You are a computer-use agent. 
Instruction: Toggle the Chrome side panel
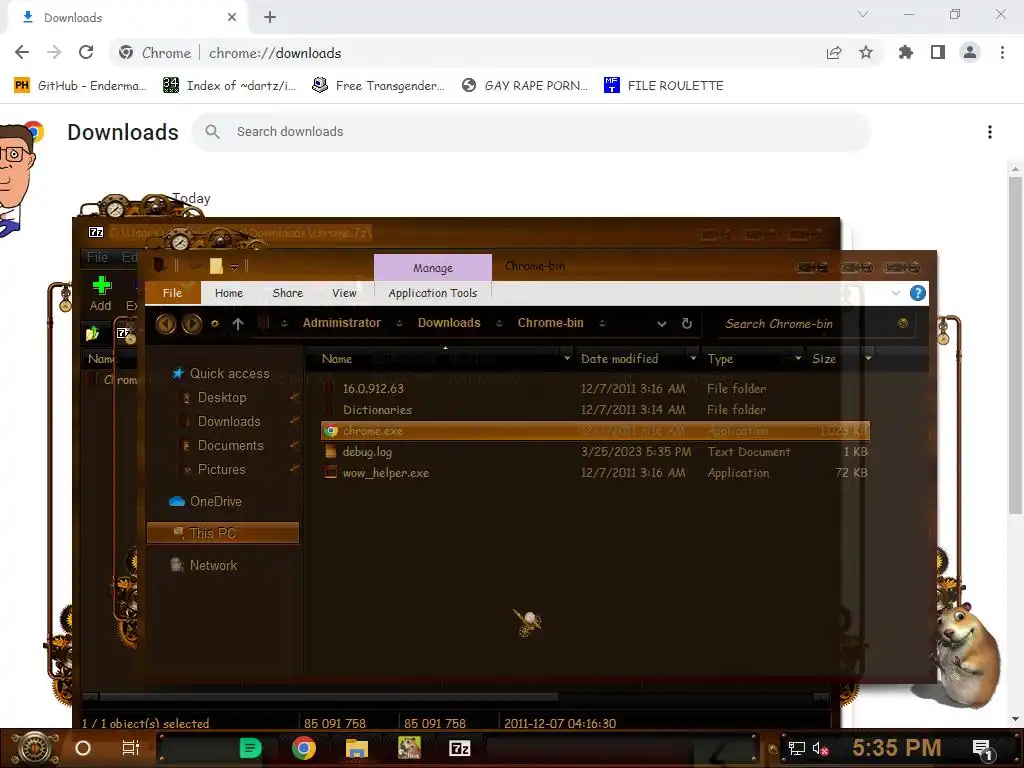pos(938,52)
